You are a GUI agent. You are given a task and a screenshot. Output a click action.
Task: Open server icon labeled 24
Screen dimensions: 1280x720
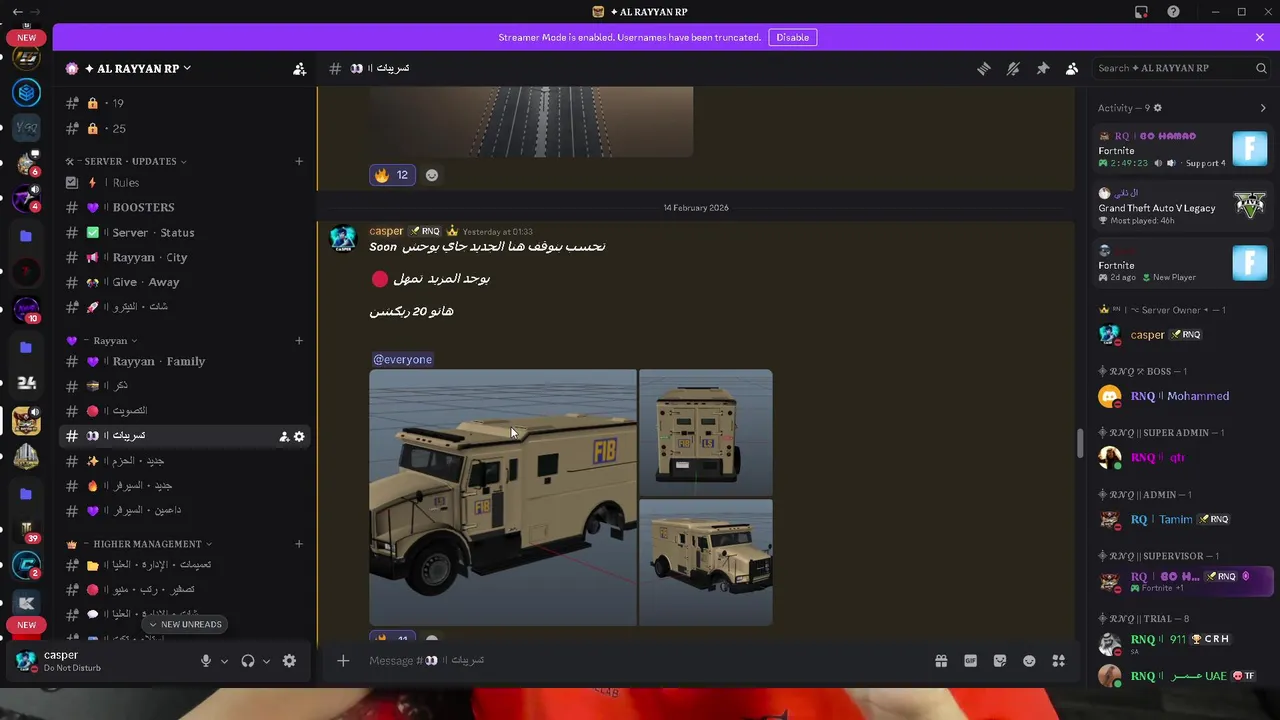[x=27, y=382]
